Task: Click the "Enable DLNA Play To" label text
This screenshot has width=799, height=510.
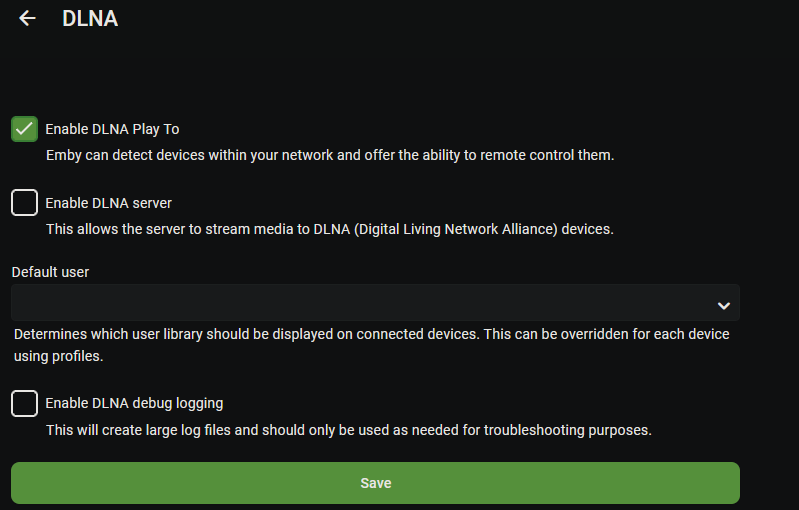Action: tap(112, 129)
